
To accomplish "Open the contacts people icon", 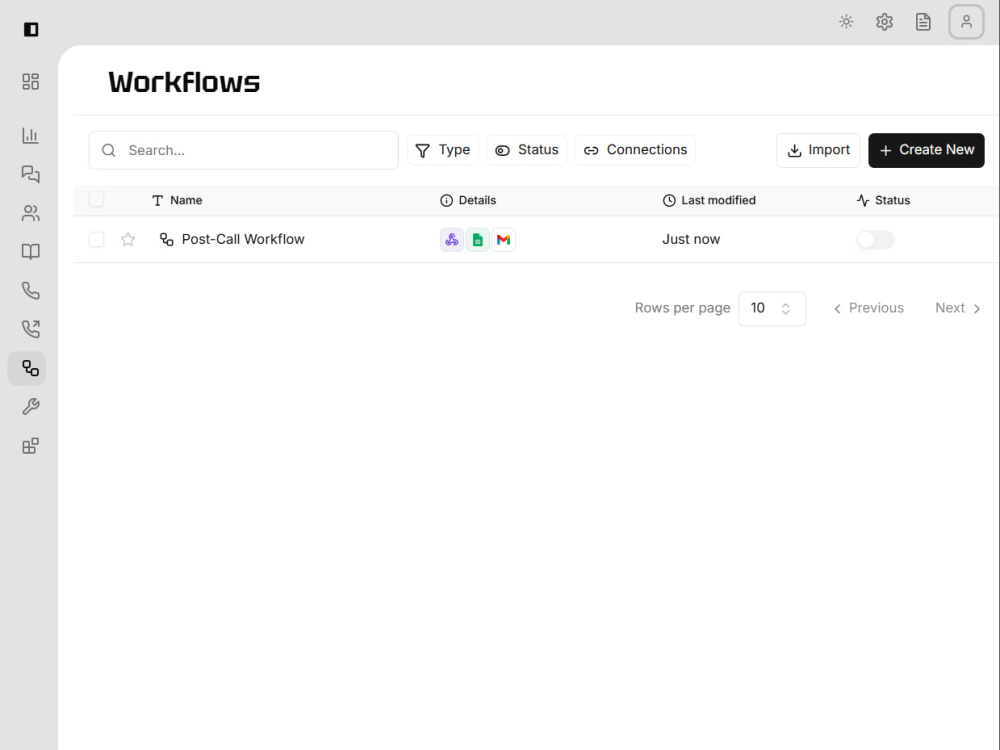I will (31, 213).
